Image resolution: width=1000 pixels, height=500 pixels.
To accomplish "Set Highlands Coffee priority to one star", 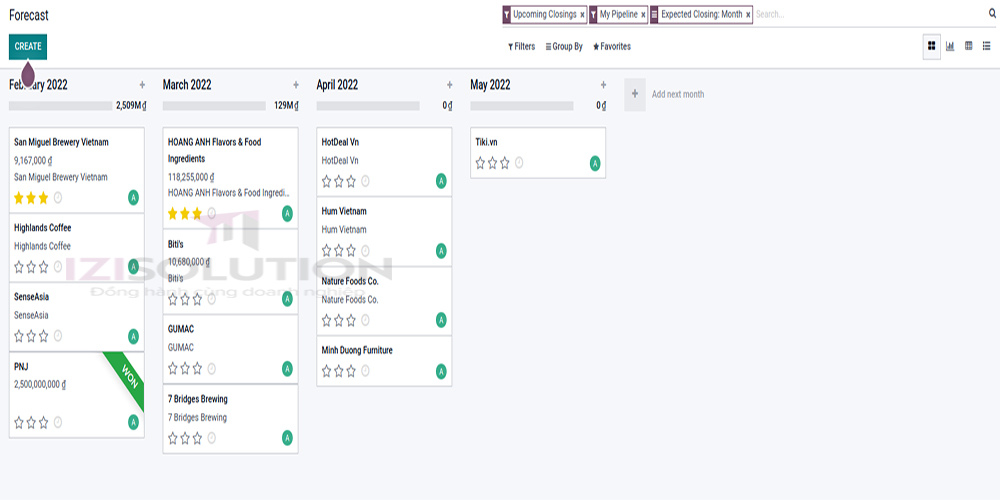I will coord(19,267).
